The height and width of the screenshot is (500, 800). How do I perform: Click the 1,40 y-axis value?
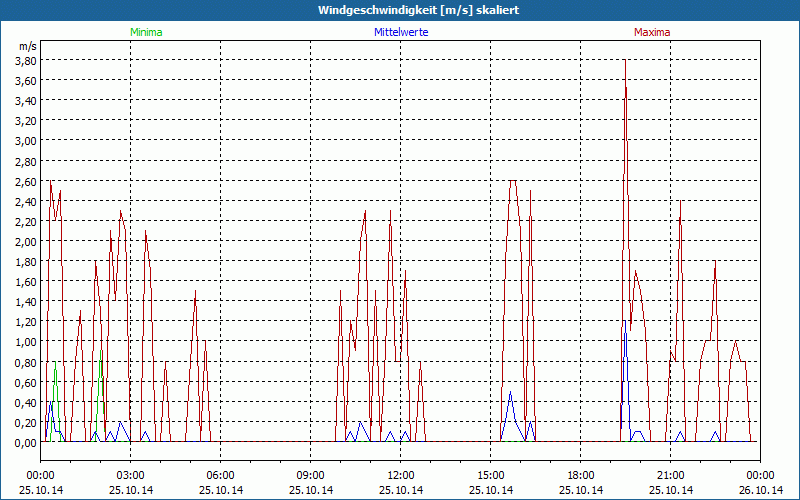[26, 302]
